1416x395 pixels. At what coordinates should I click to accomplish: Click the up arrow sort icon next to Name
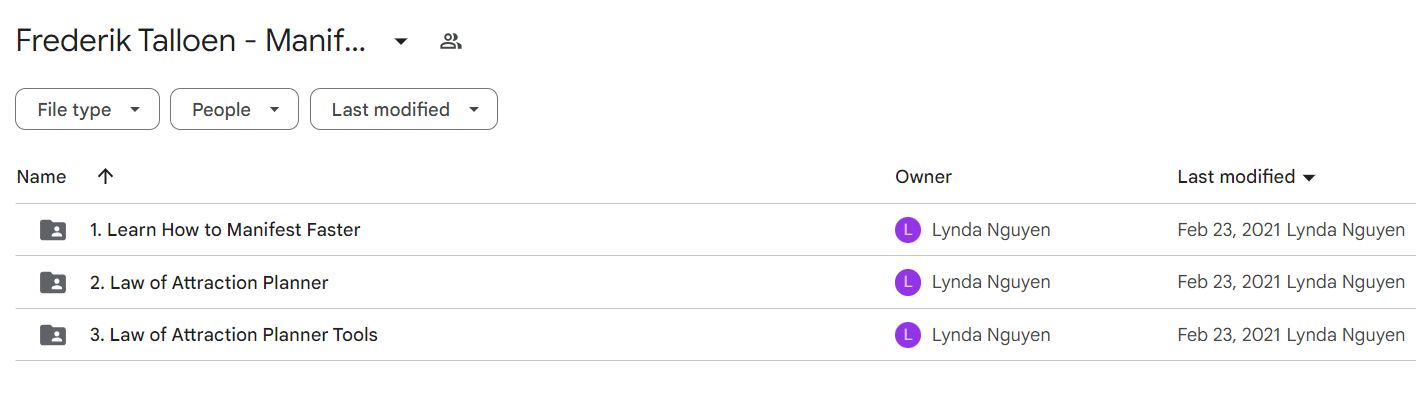(x=105, y=177)
